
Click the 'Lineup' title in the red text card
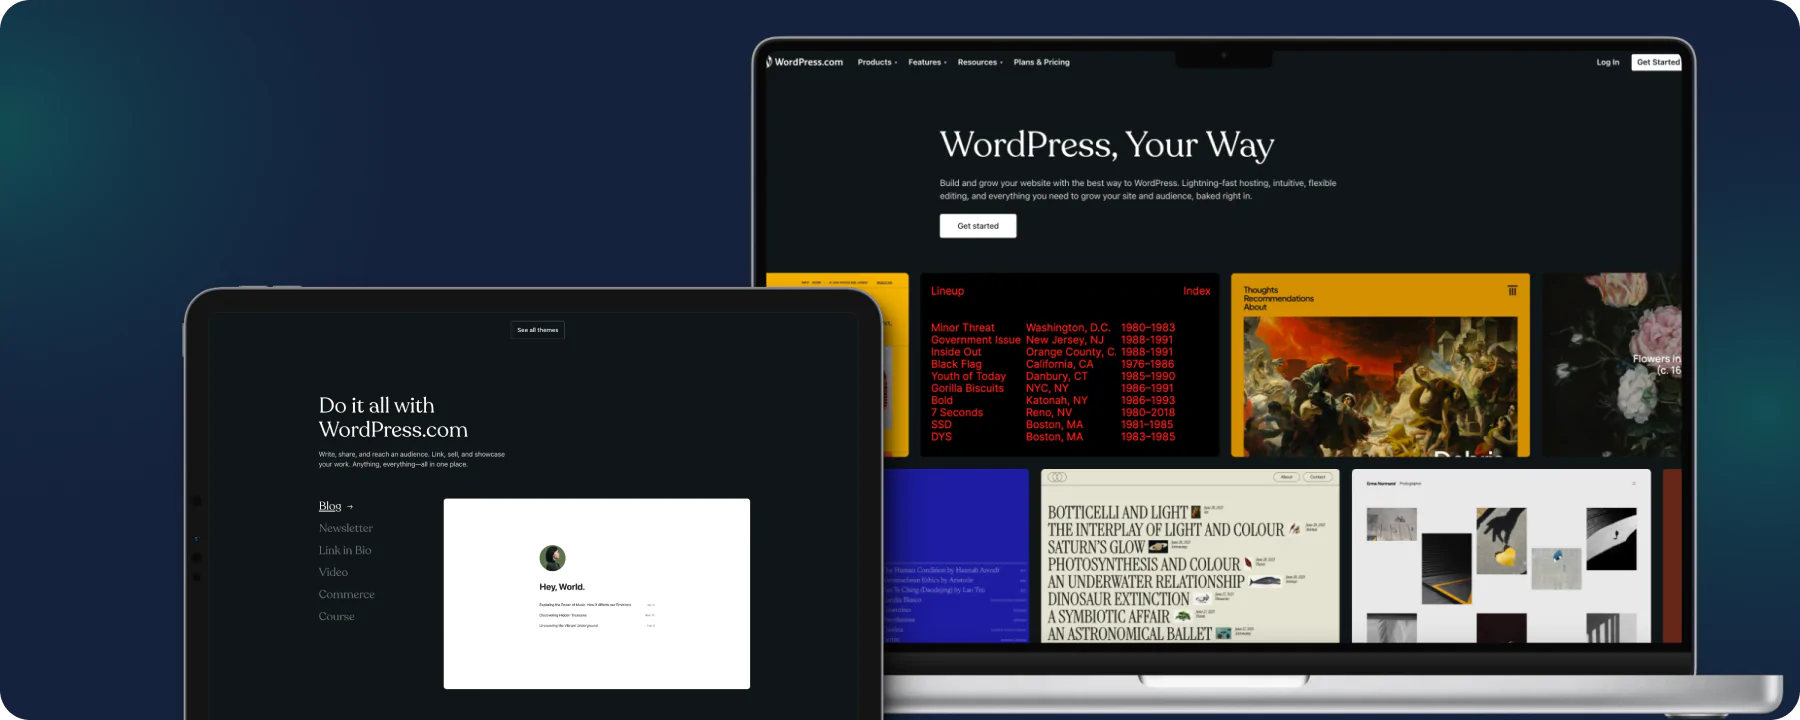click(947, 291)
